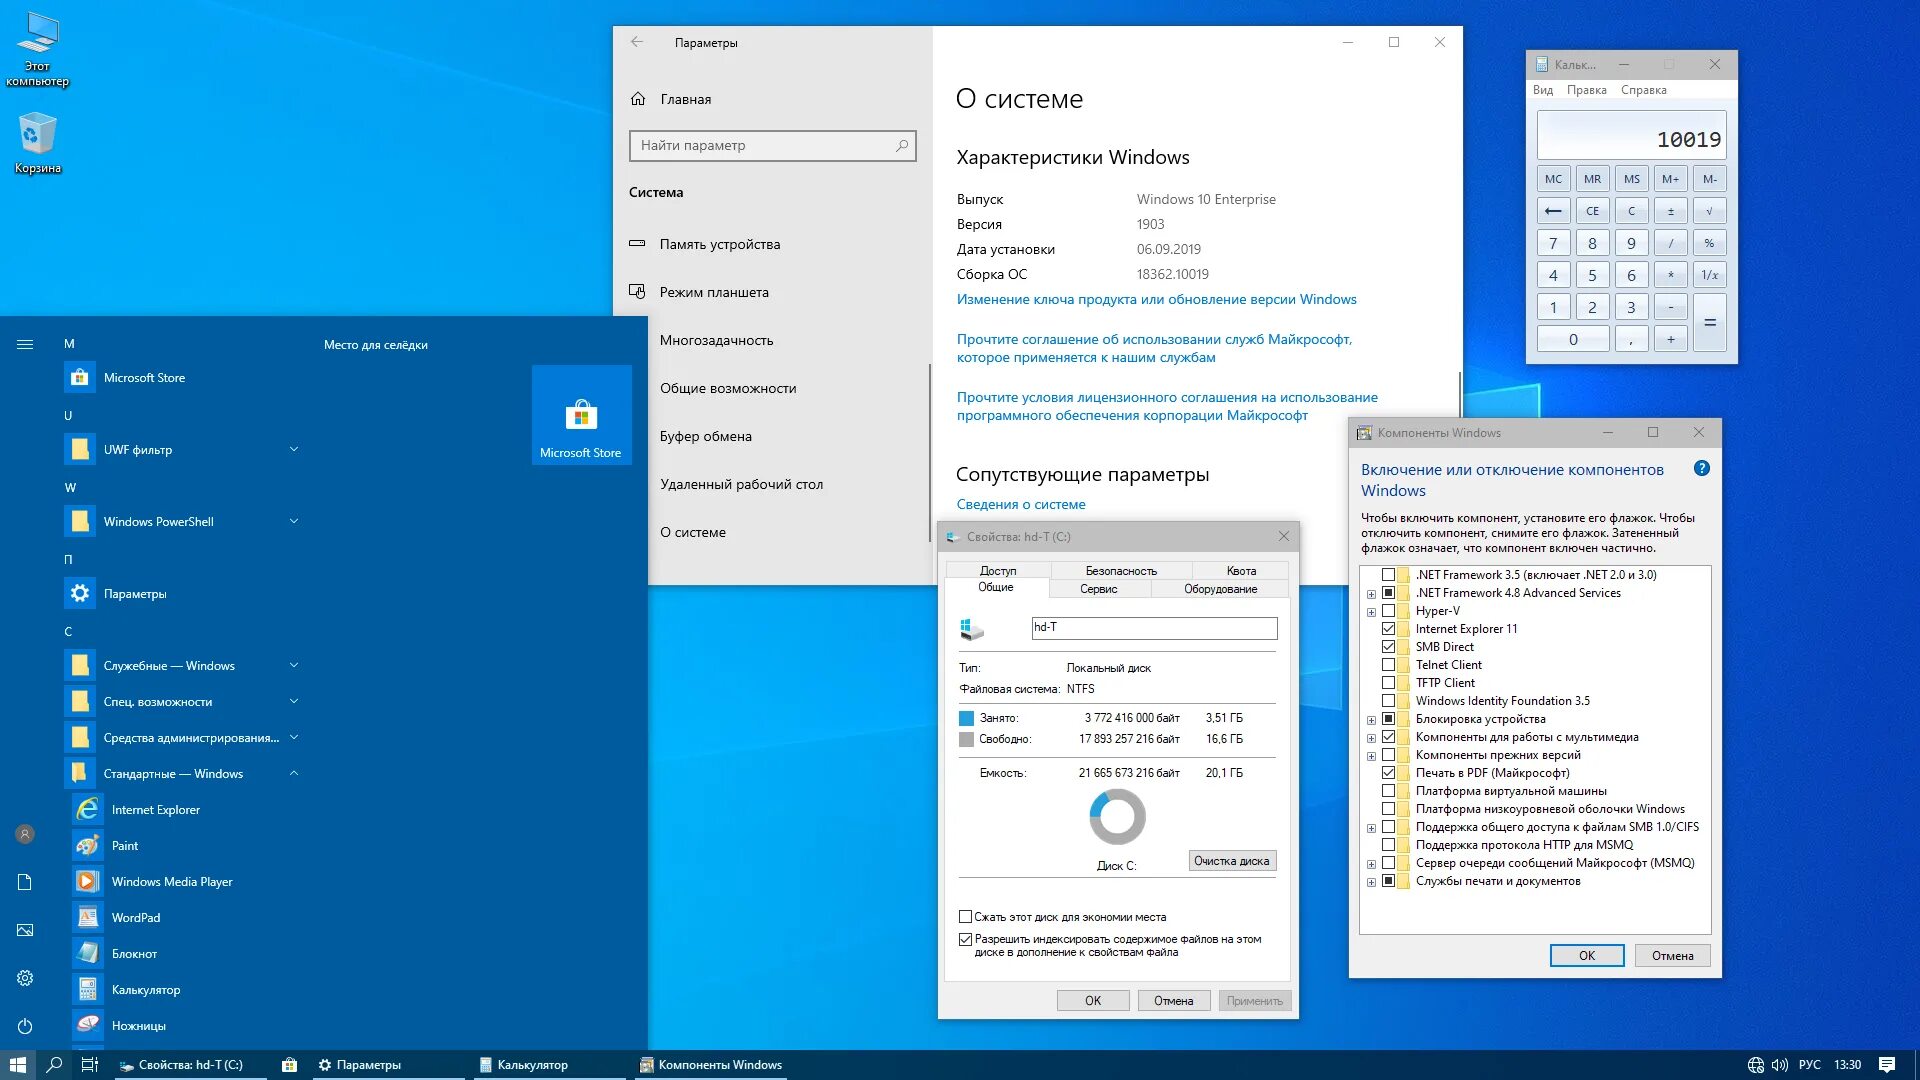Launch Paint from the Start menu list
The height and width of the screenshot is (1080, 1920).
124,845
